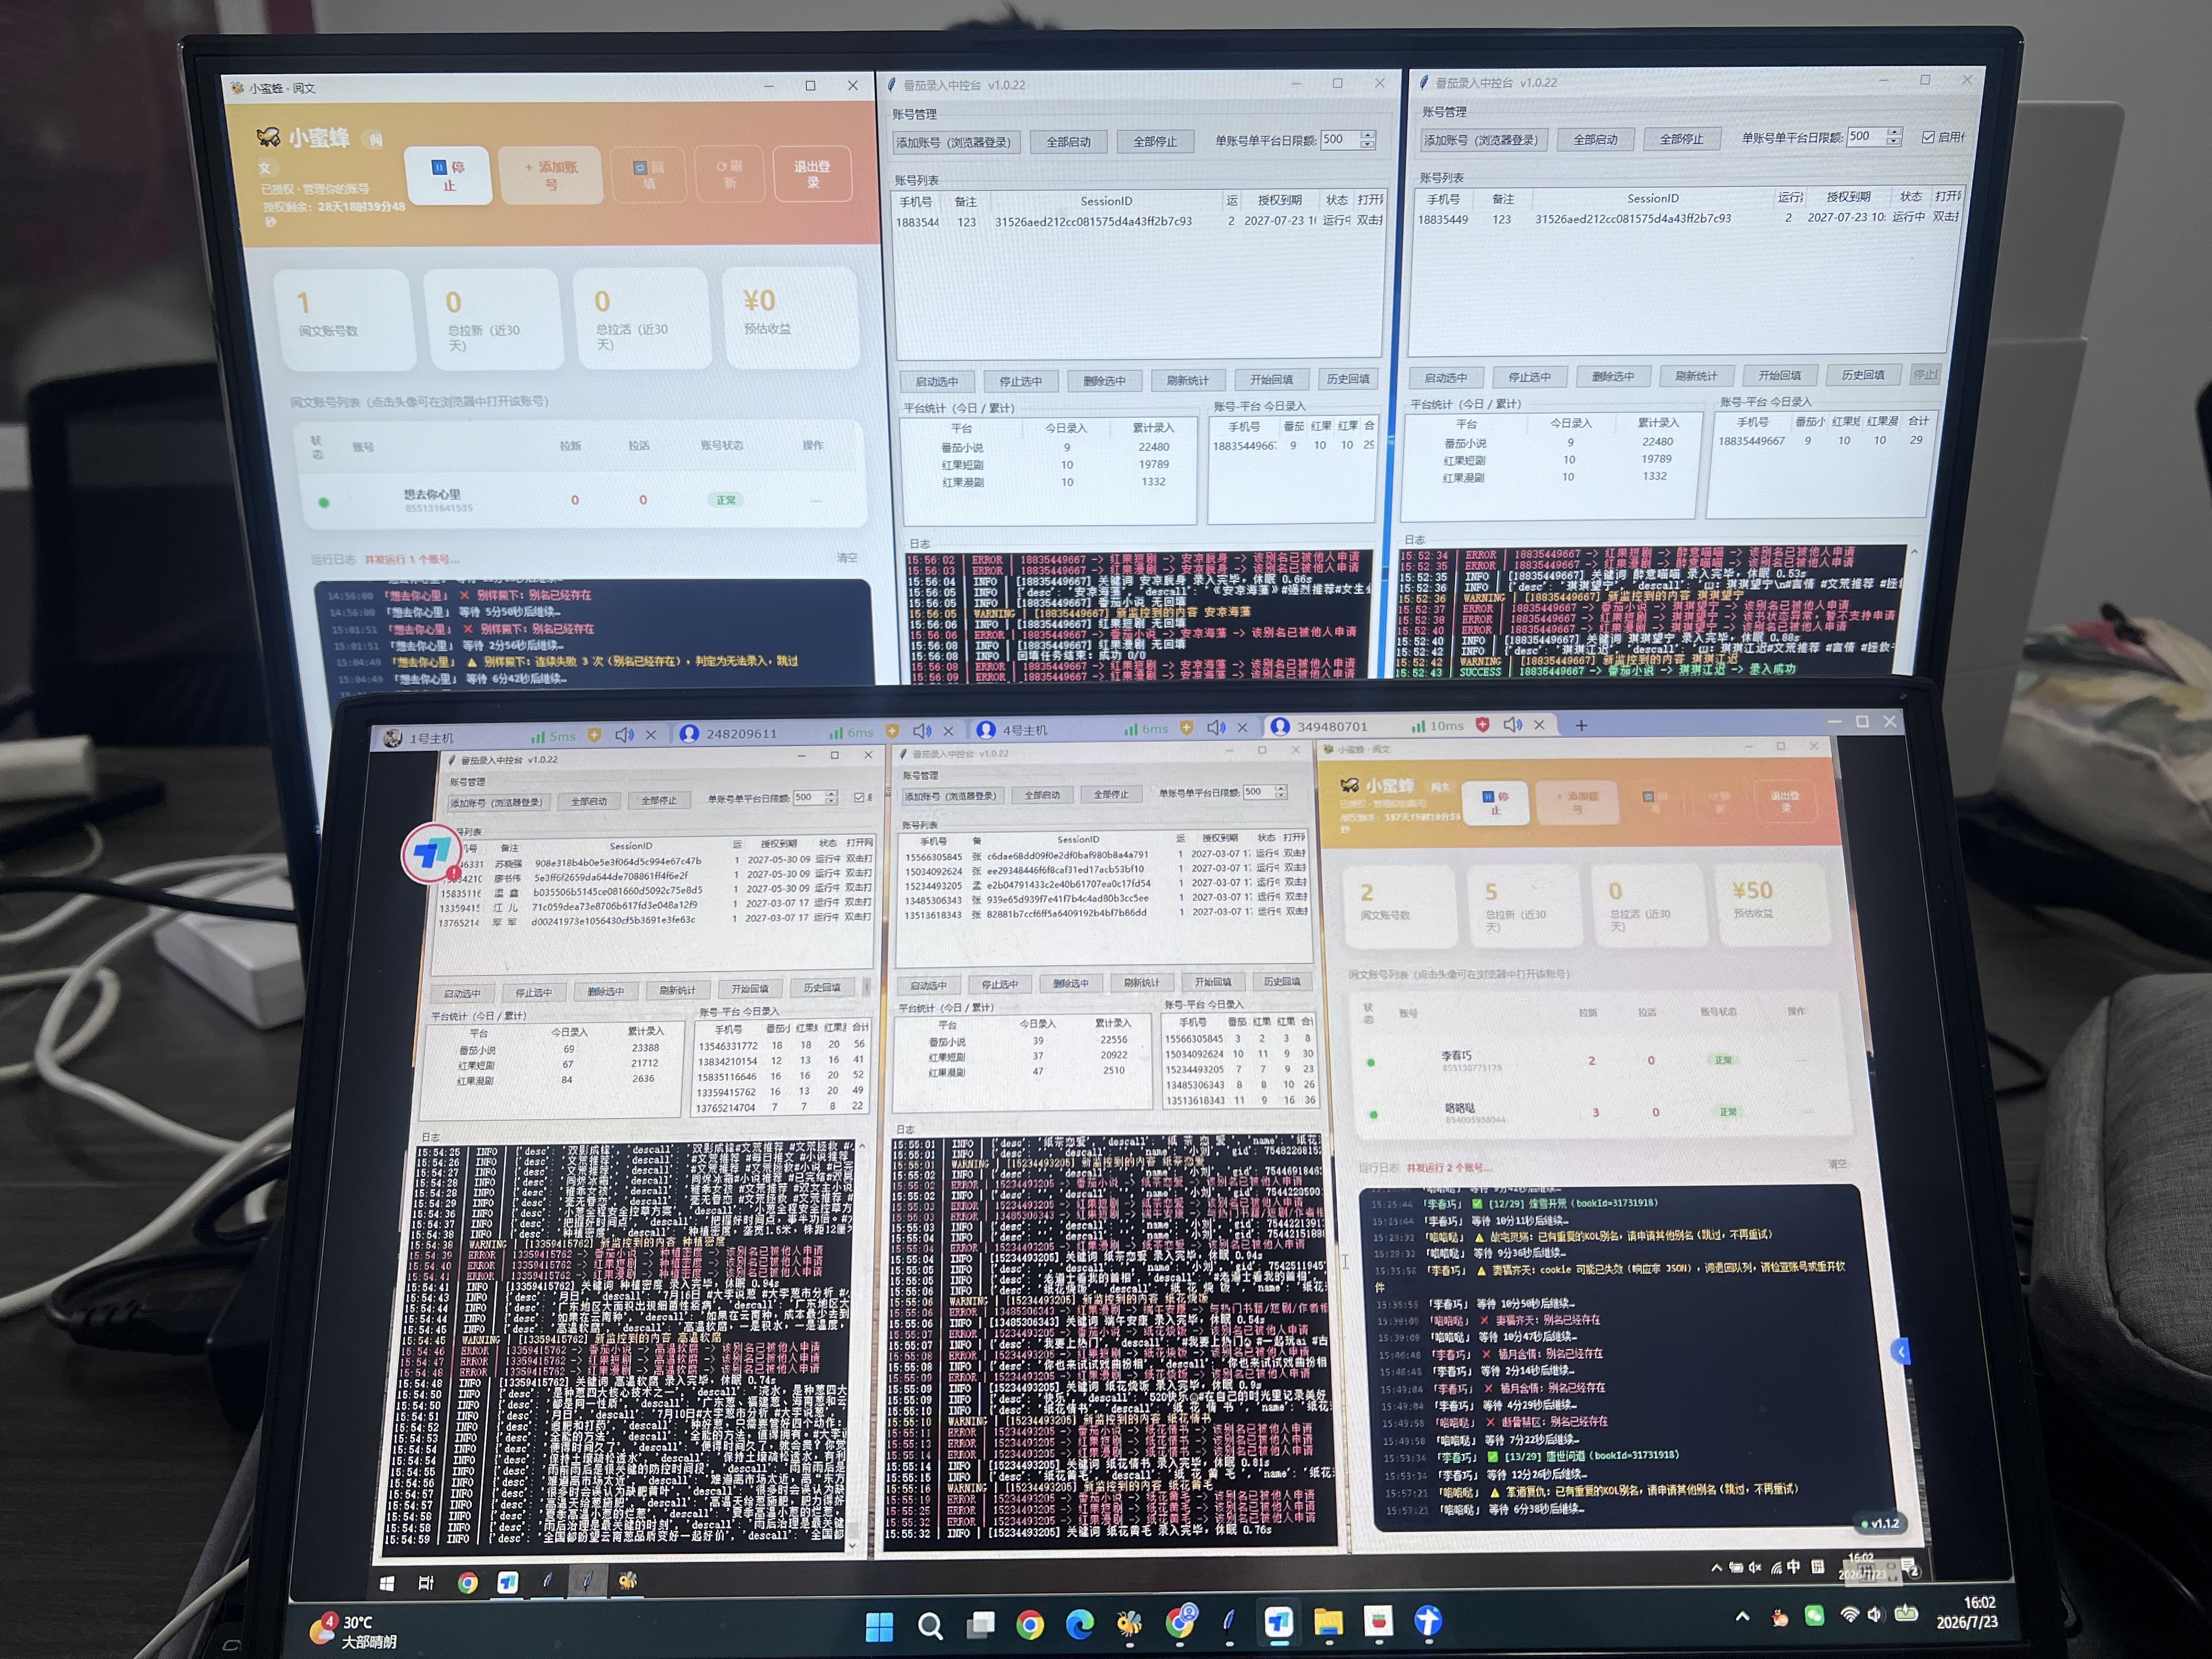Open the 30°C weather widget on the taskbar

click(x=354, y=1631)
